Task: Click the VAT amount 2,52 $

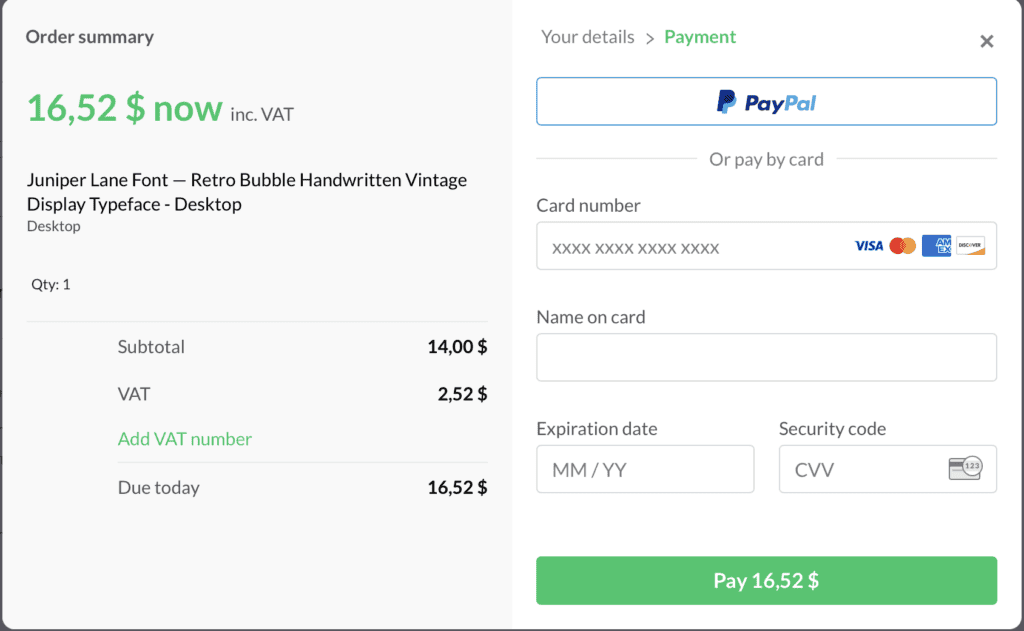Action: [x=462, y=395]
